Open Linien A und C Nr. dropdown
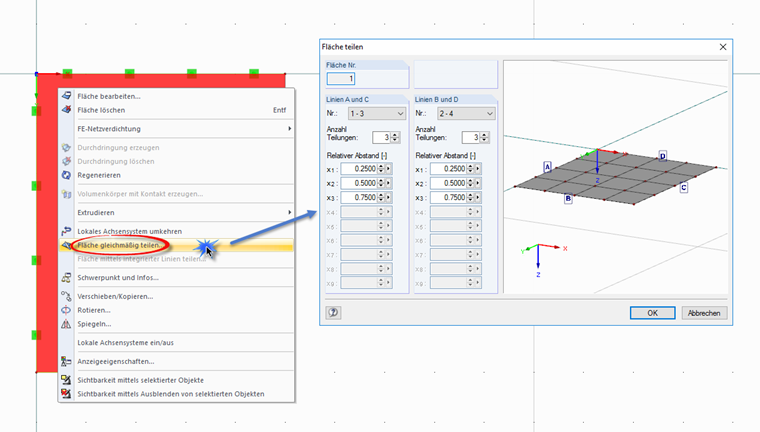The width and height of the screenshot is (760, 432). 377,113
